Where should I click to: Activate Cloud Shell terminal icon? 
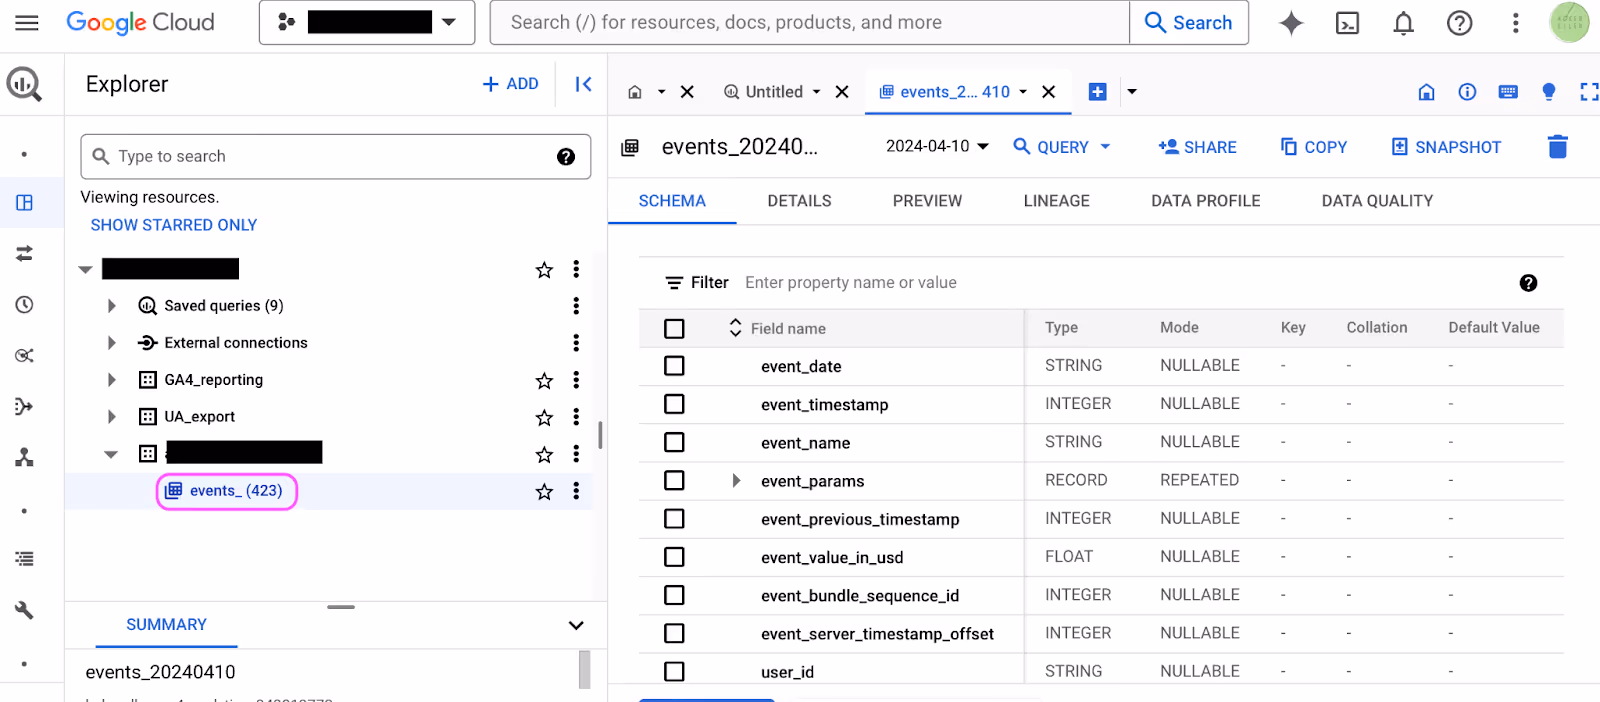coord(1348,23)
